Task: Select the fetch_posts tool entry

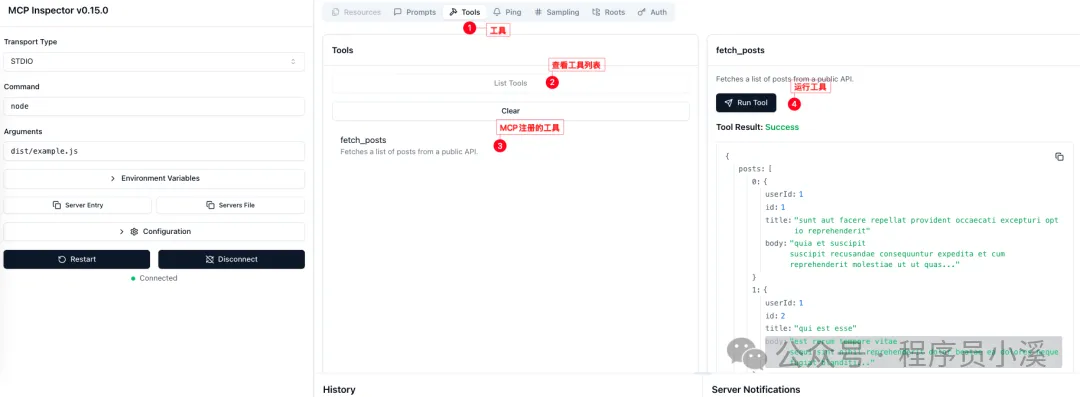Action: point(510,145)
